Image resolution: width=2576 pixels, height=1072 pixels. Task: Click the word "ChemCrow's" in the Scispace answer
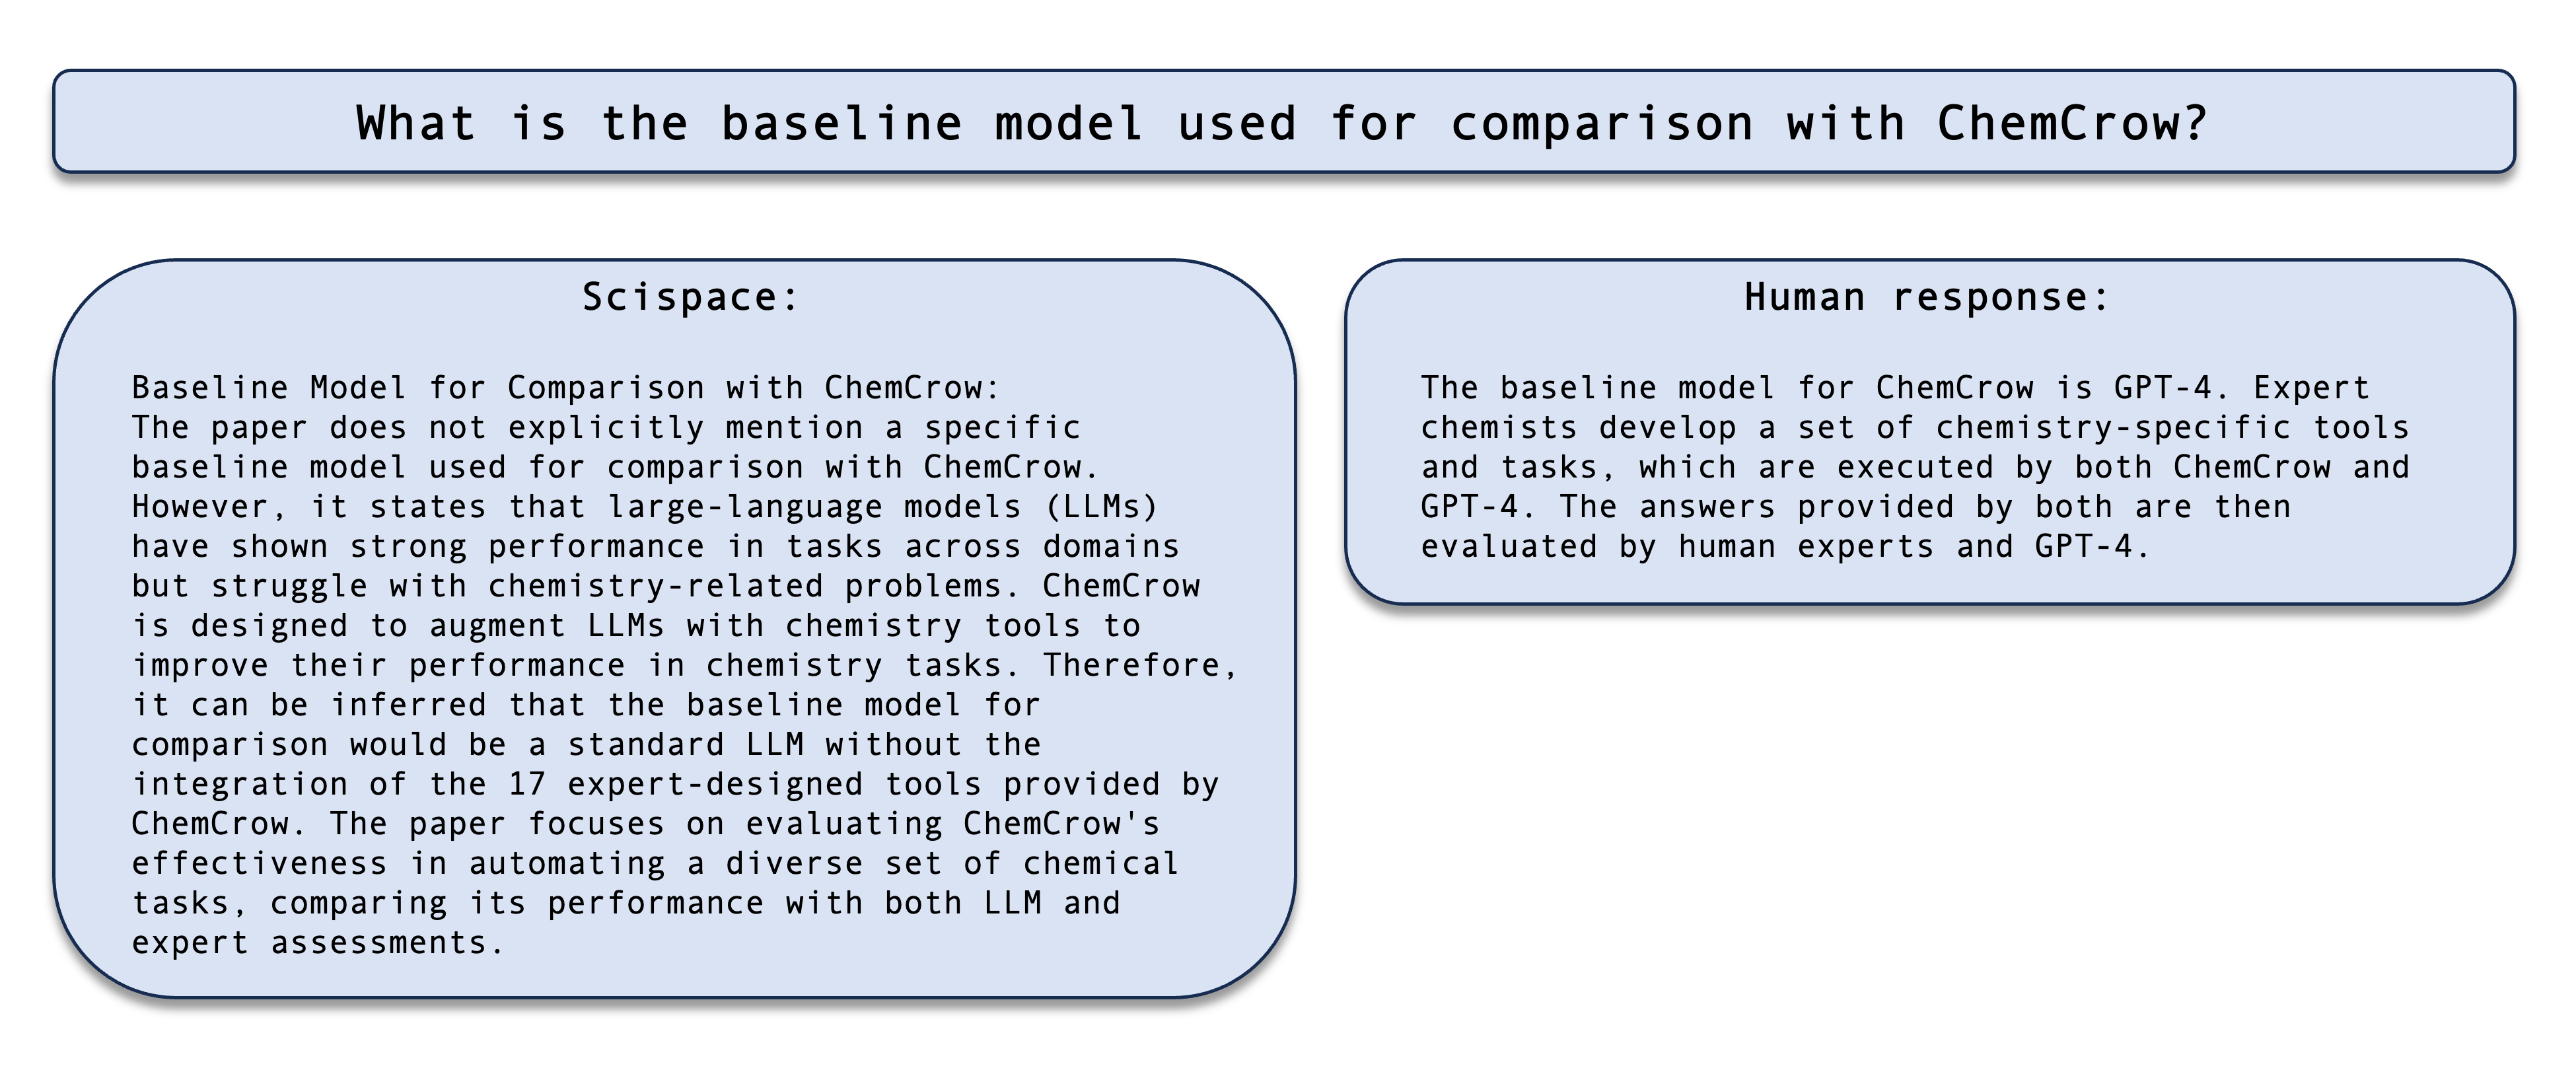coord(1061,824)
